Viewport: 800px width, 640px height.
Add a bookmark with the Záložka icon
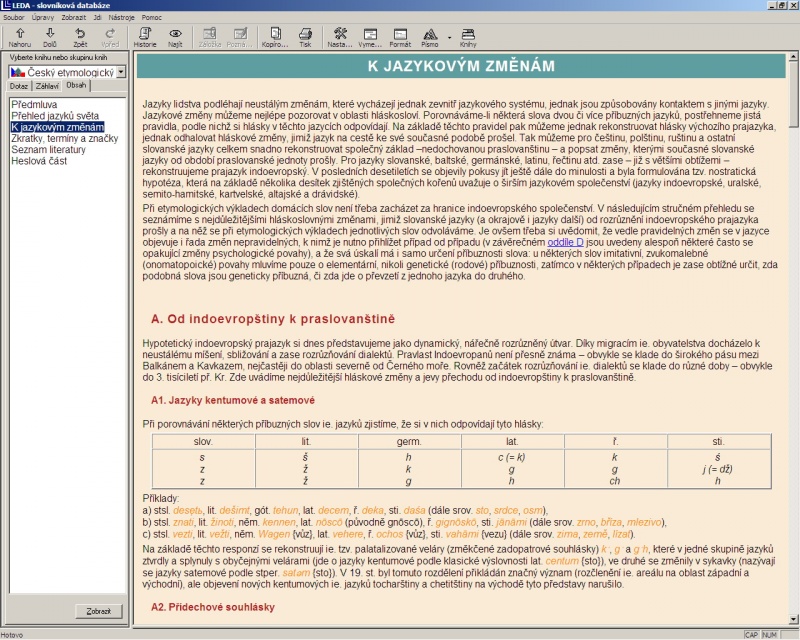coord(210,37)
